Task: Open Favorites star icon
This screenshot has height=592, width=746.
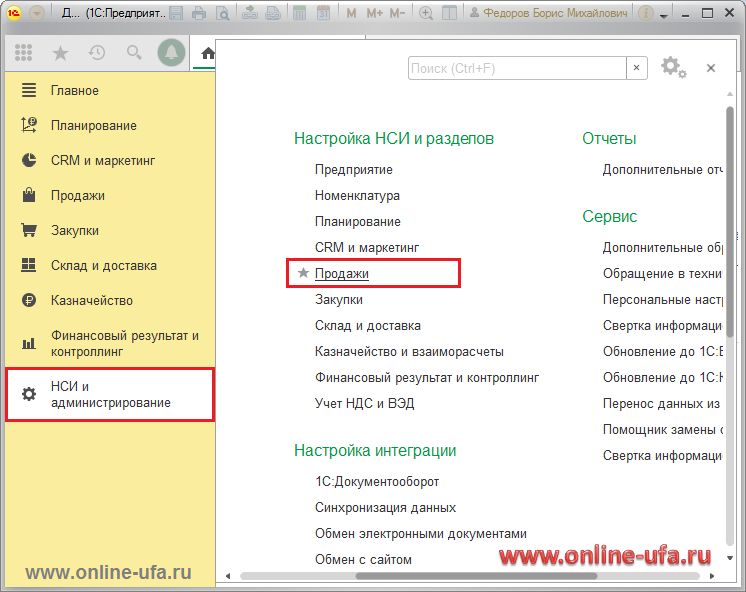Action: [x=60, y=52]
